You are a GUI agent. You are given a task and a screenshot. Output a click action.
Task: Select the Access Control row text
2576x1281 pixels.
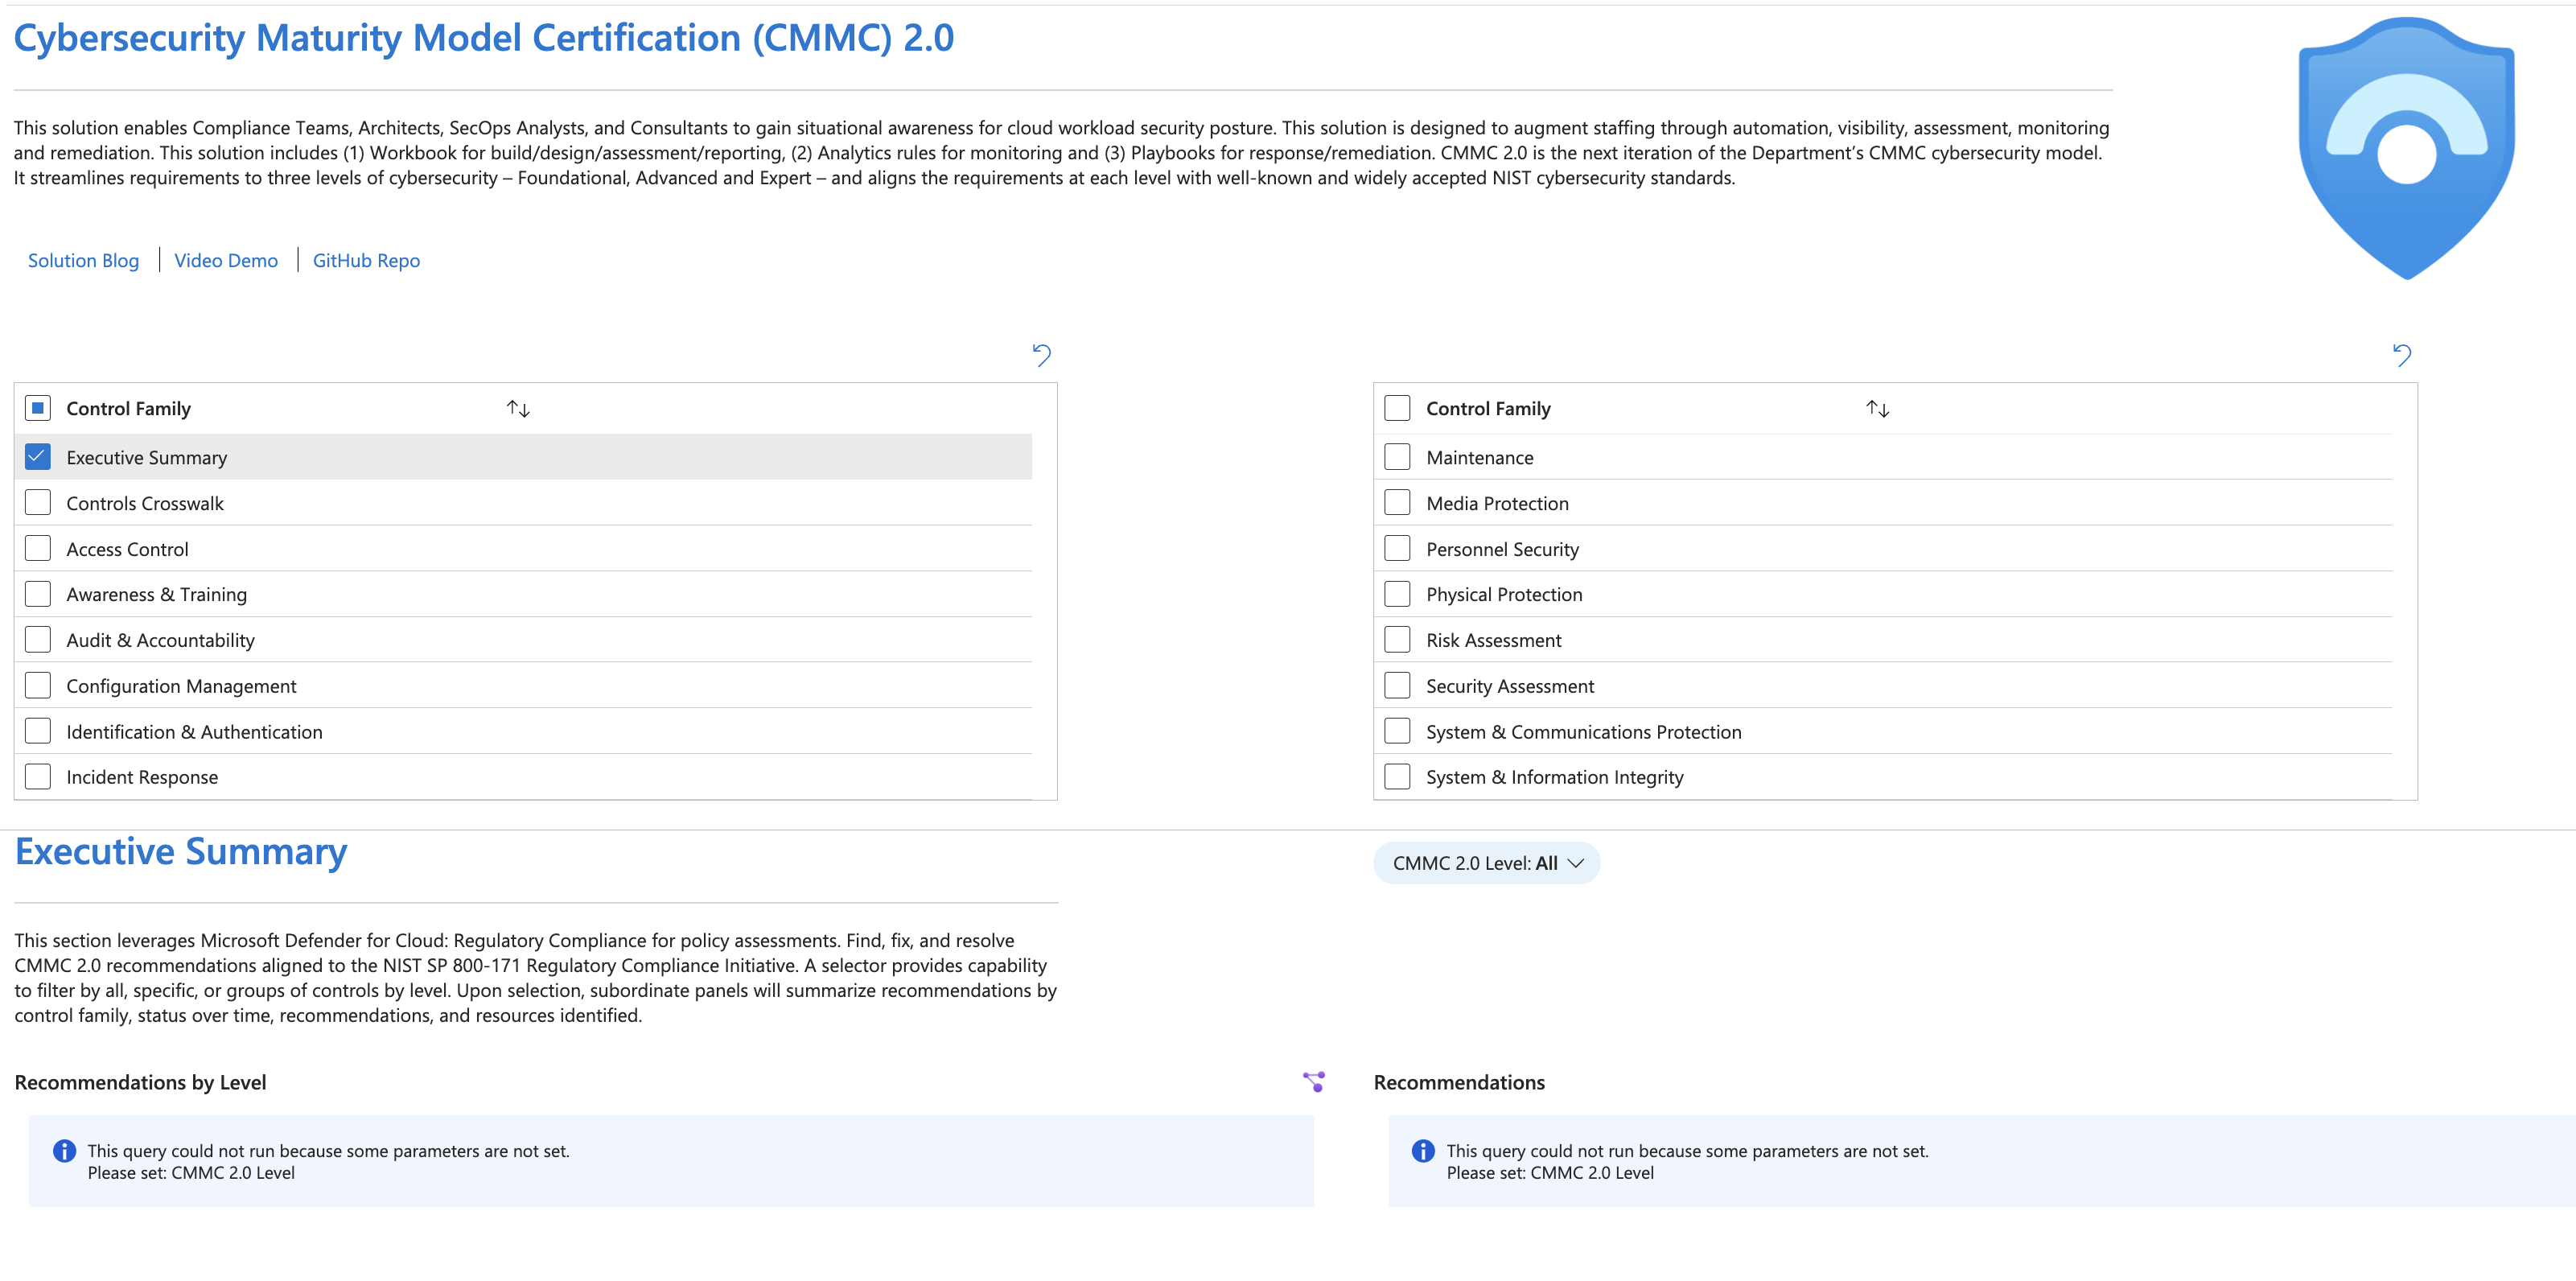127,550
